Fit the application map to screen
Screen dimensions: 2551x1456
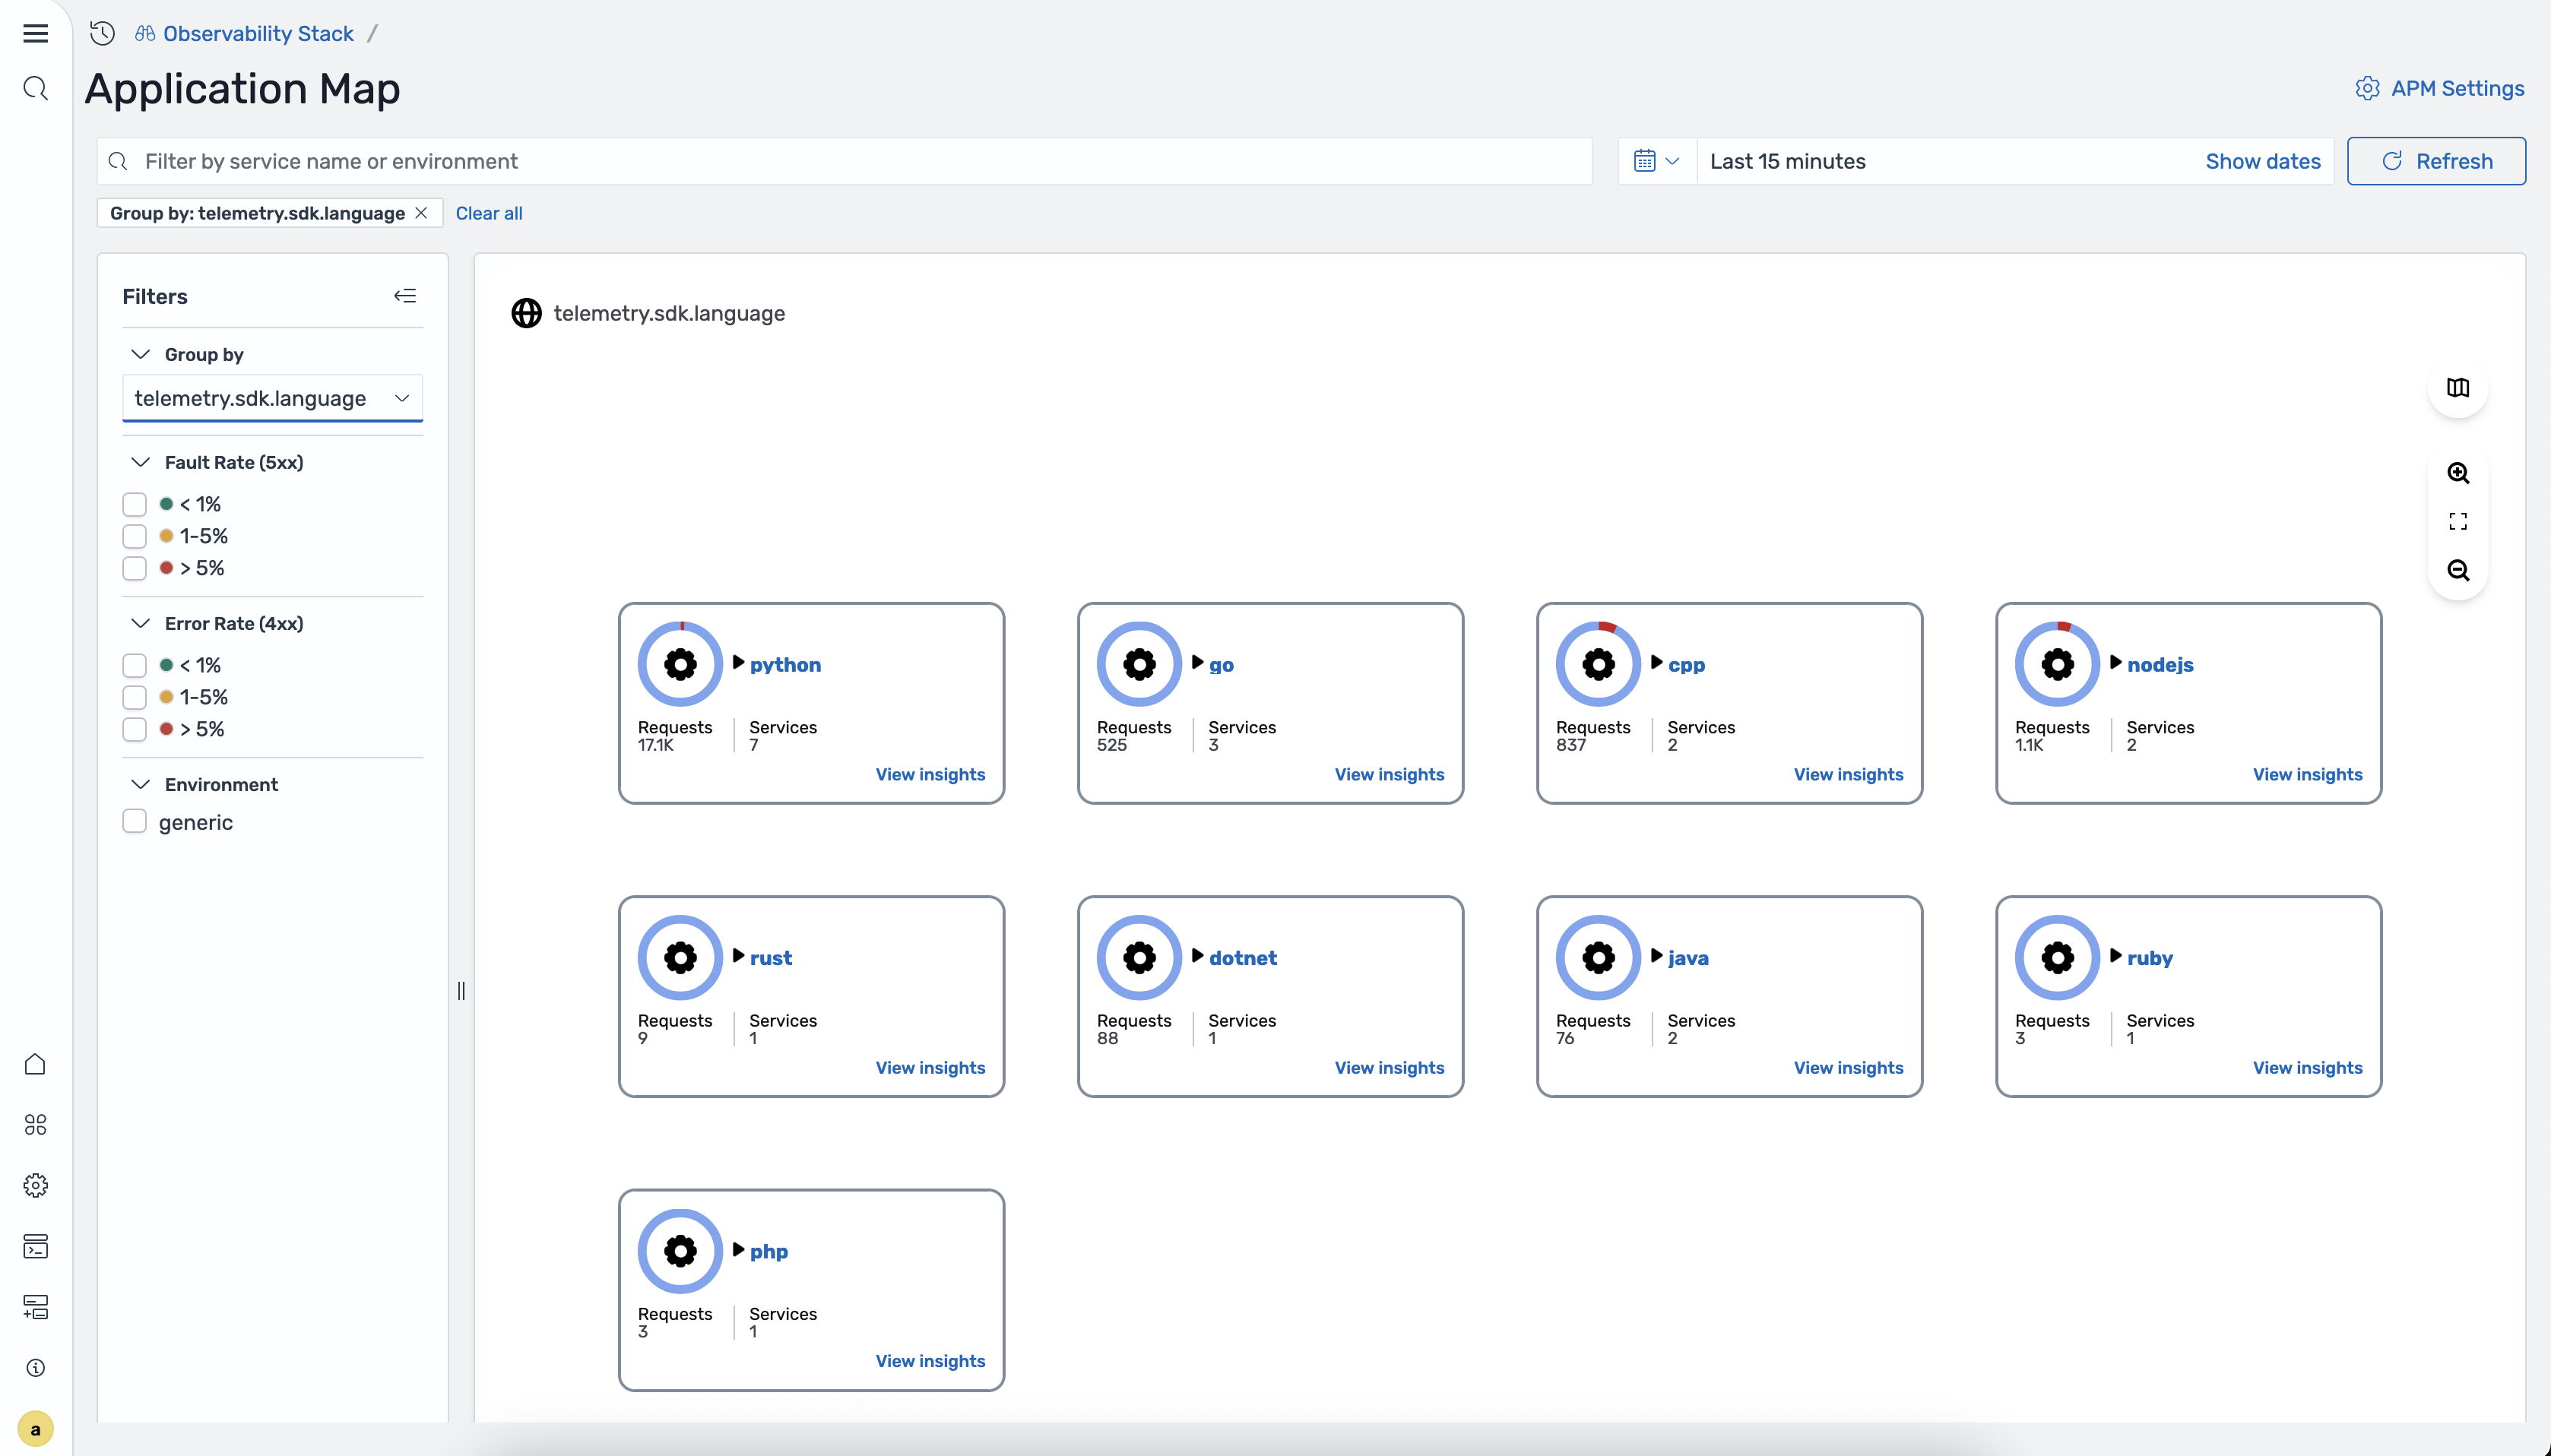click(2459, 521)
